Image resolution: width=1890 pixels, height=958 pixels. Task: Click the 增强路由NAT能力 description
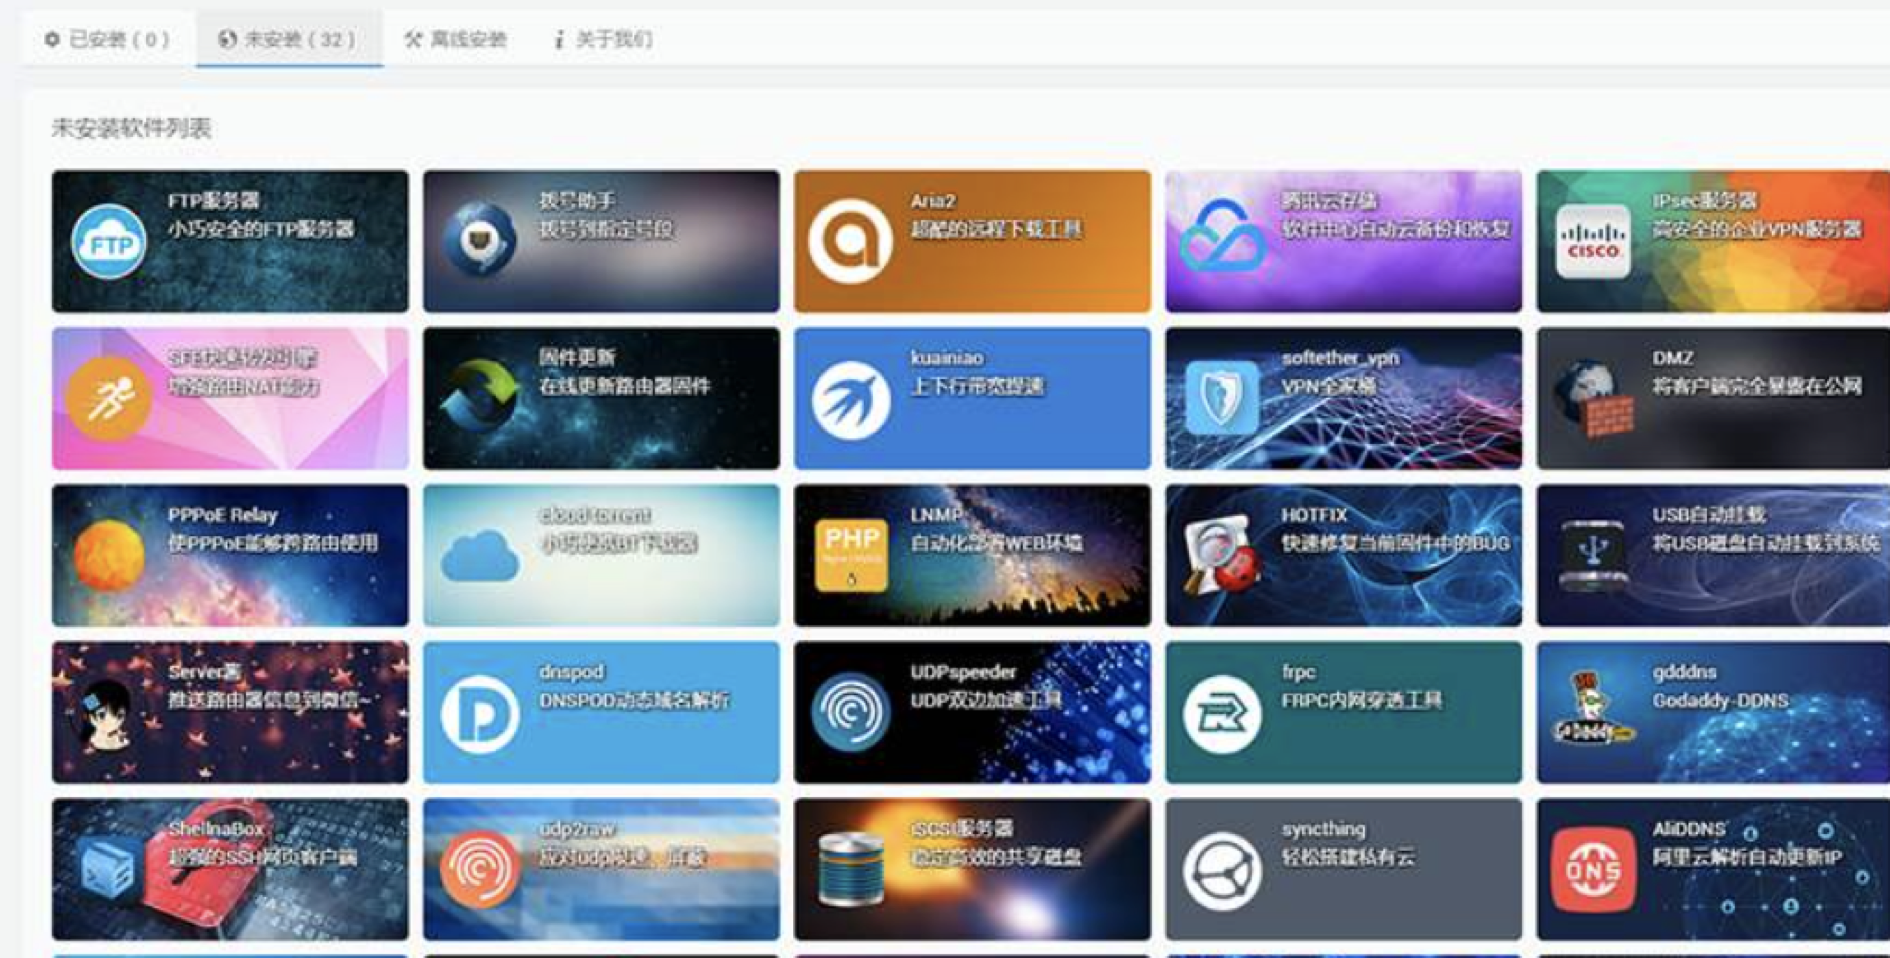pyautogui.click(x=243, y=386)
